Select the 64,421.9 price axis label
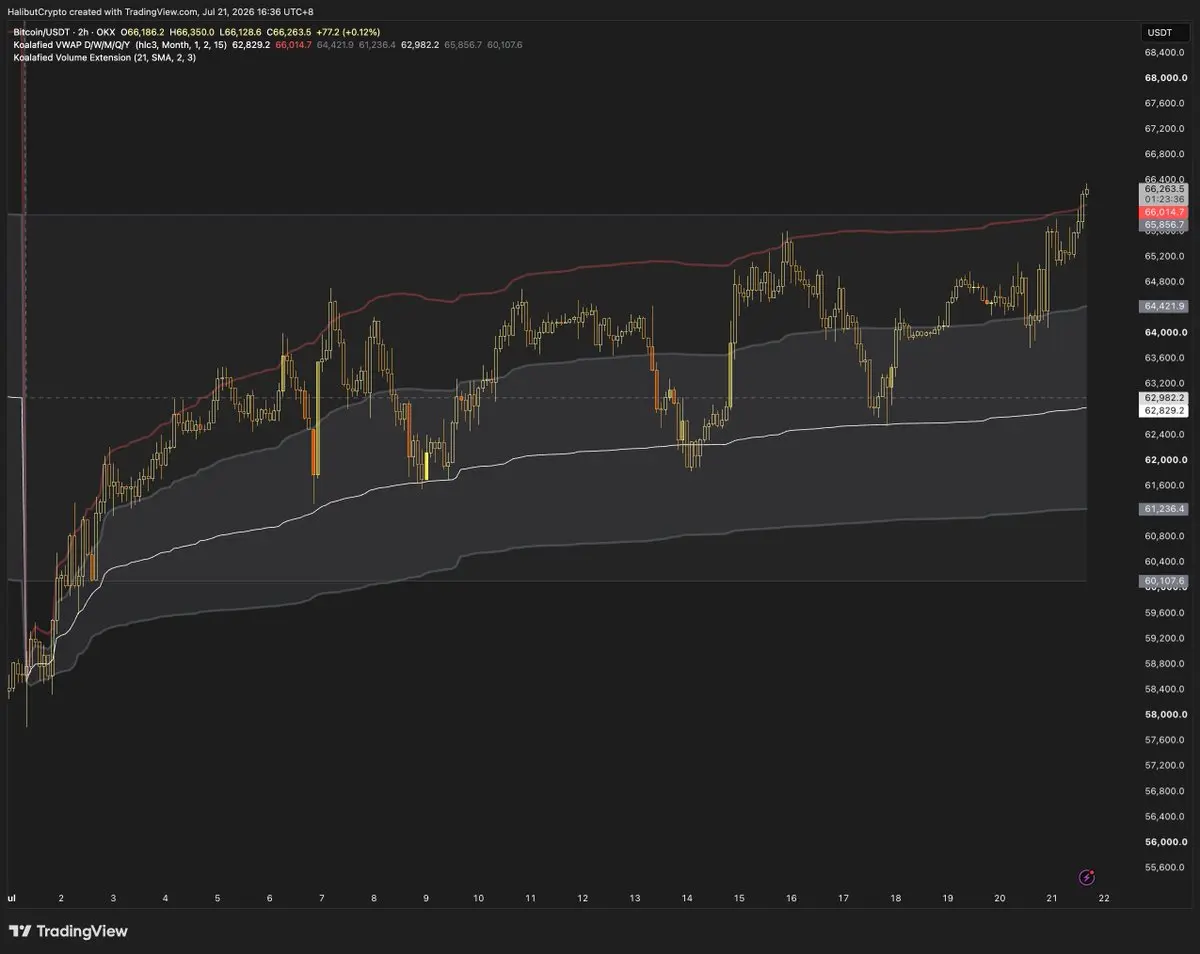 (x=1164, y=306)
